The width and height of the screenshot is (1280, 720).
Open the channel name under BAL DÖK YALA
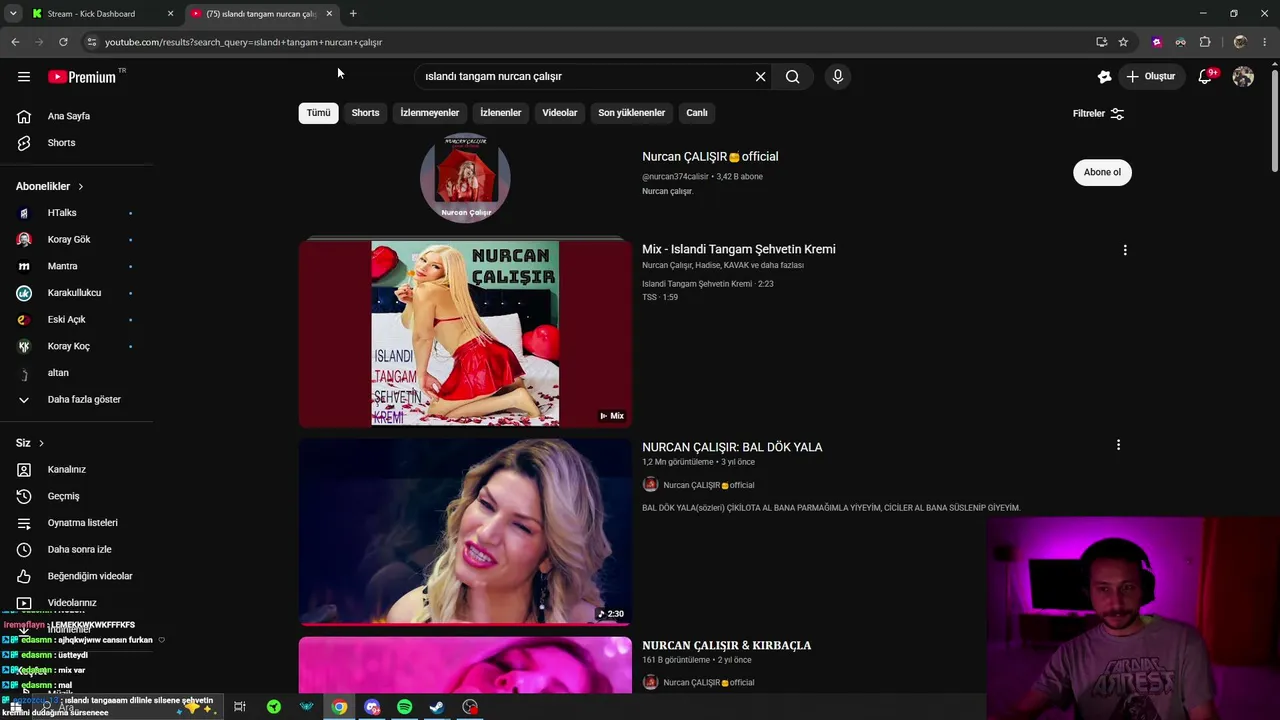point(709,485)
